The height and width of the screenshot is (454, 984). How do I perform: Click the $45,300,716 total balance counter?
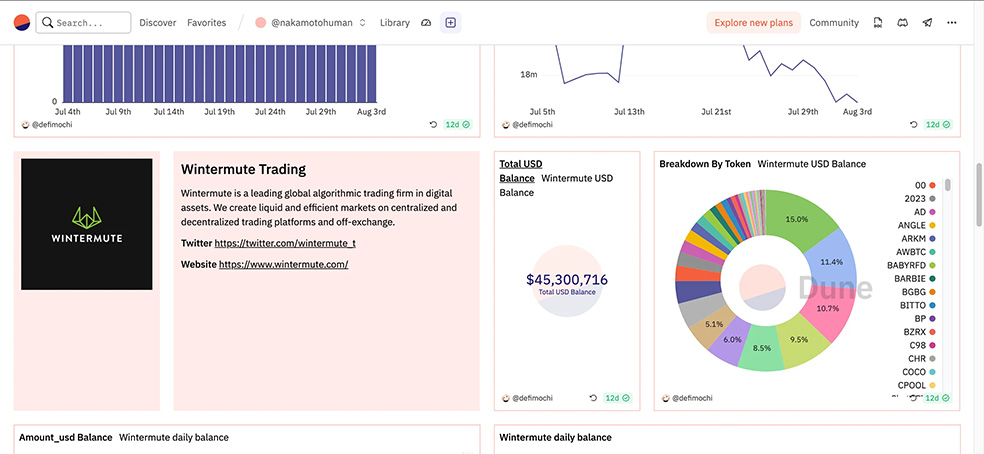click(567, 279)
